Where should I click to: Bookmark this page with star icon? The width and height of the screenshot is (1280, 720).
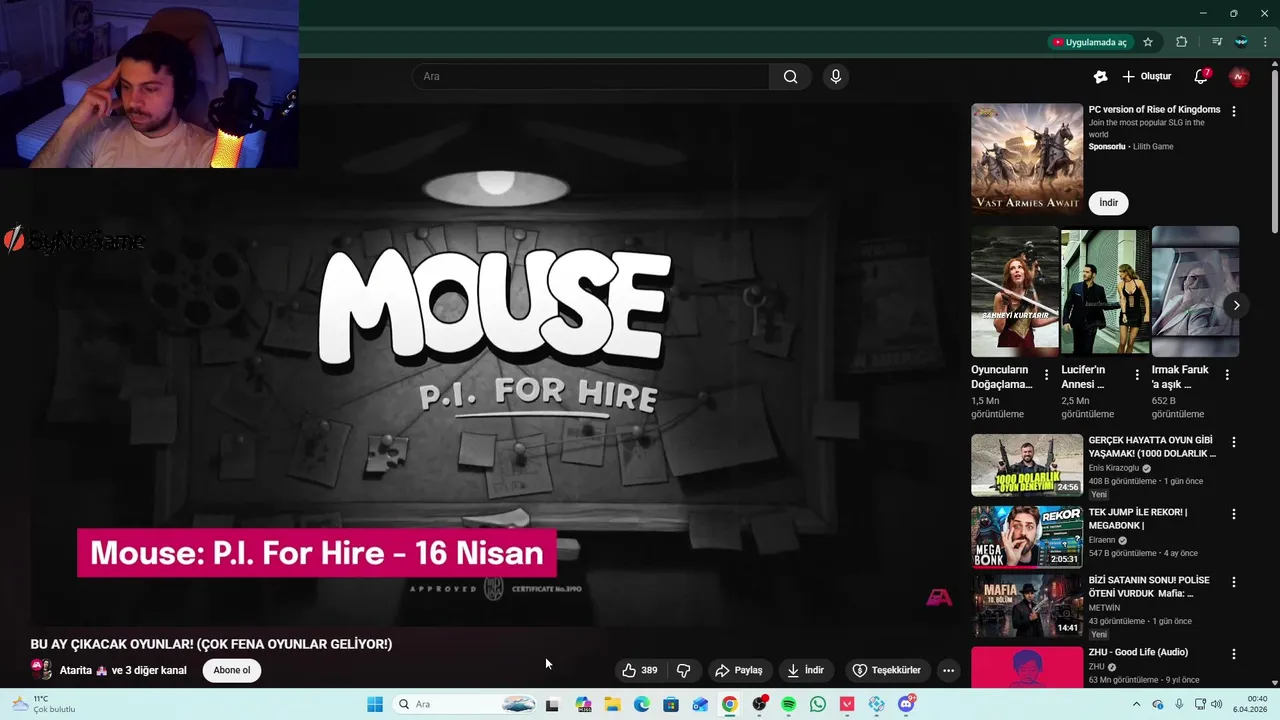1148,42
